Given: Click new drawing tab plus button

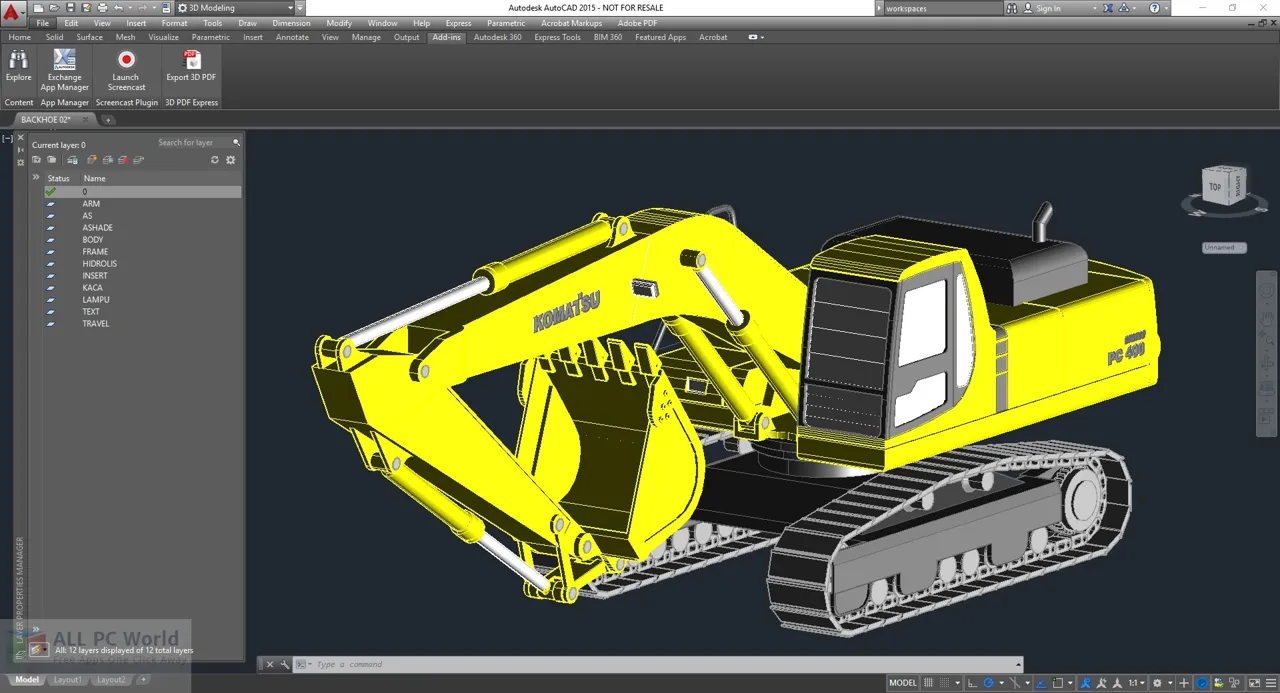Looking at the screenshot, I should coord(108,119).
